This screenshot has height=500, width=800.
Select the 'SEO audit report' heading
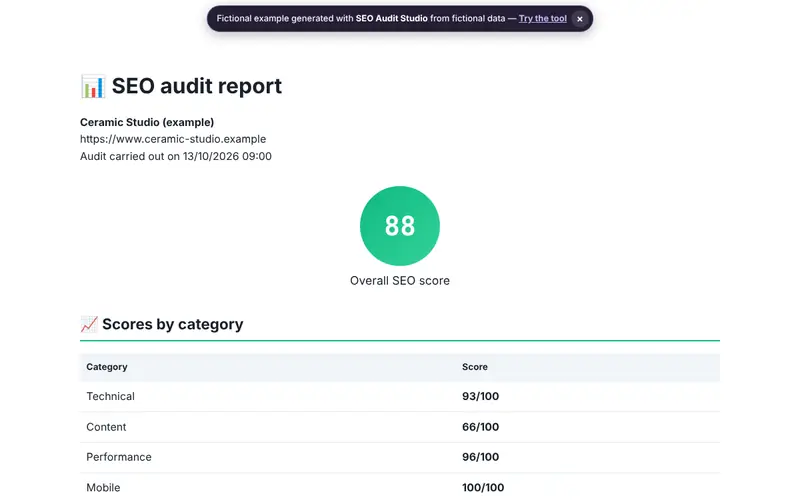(x=196, y=86)
